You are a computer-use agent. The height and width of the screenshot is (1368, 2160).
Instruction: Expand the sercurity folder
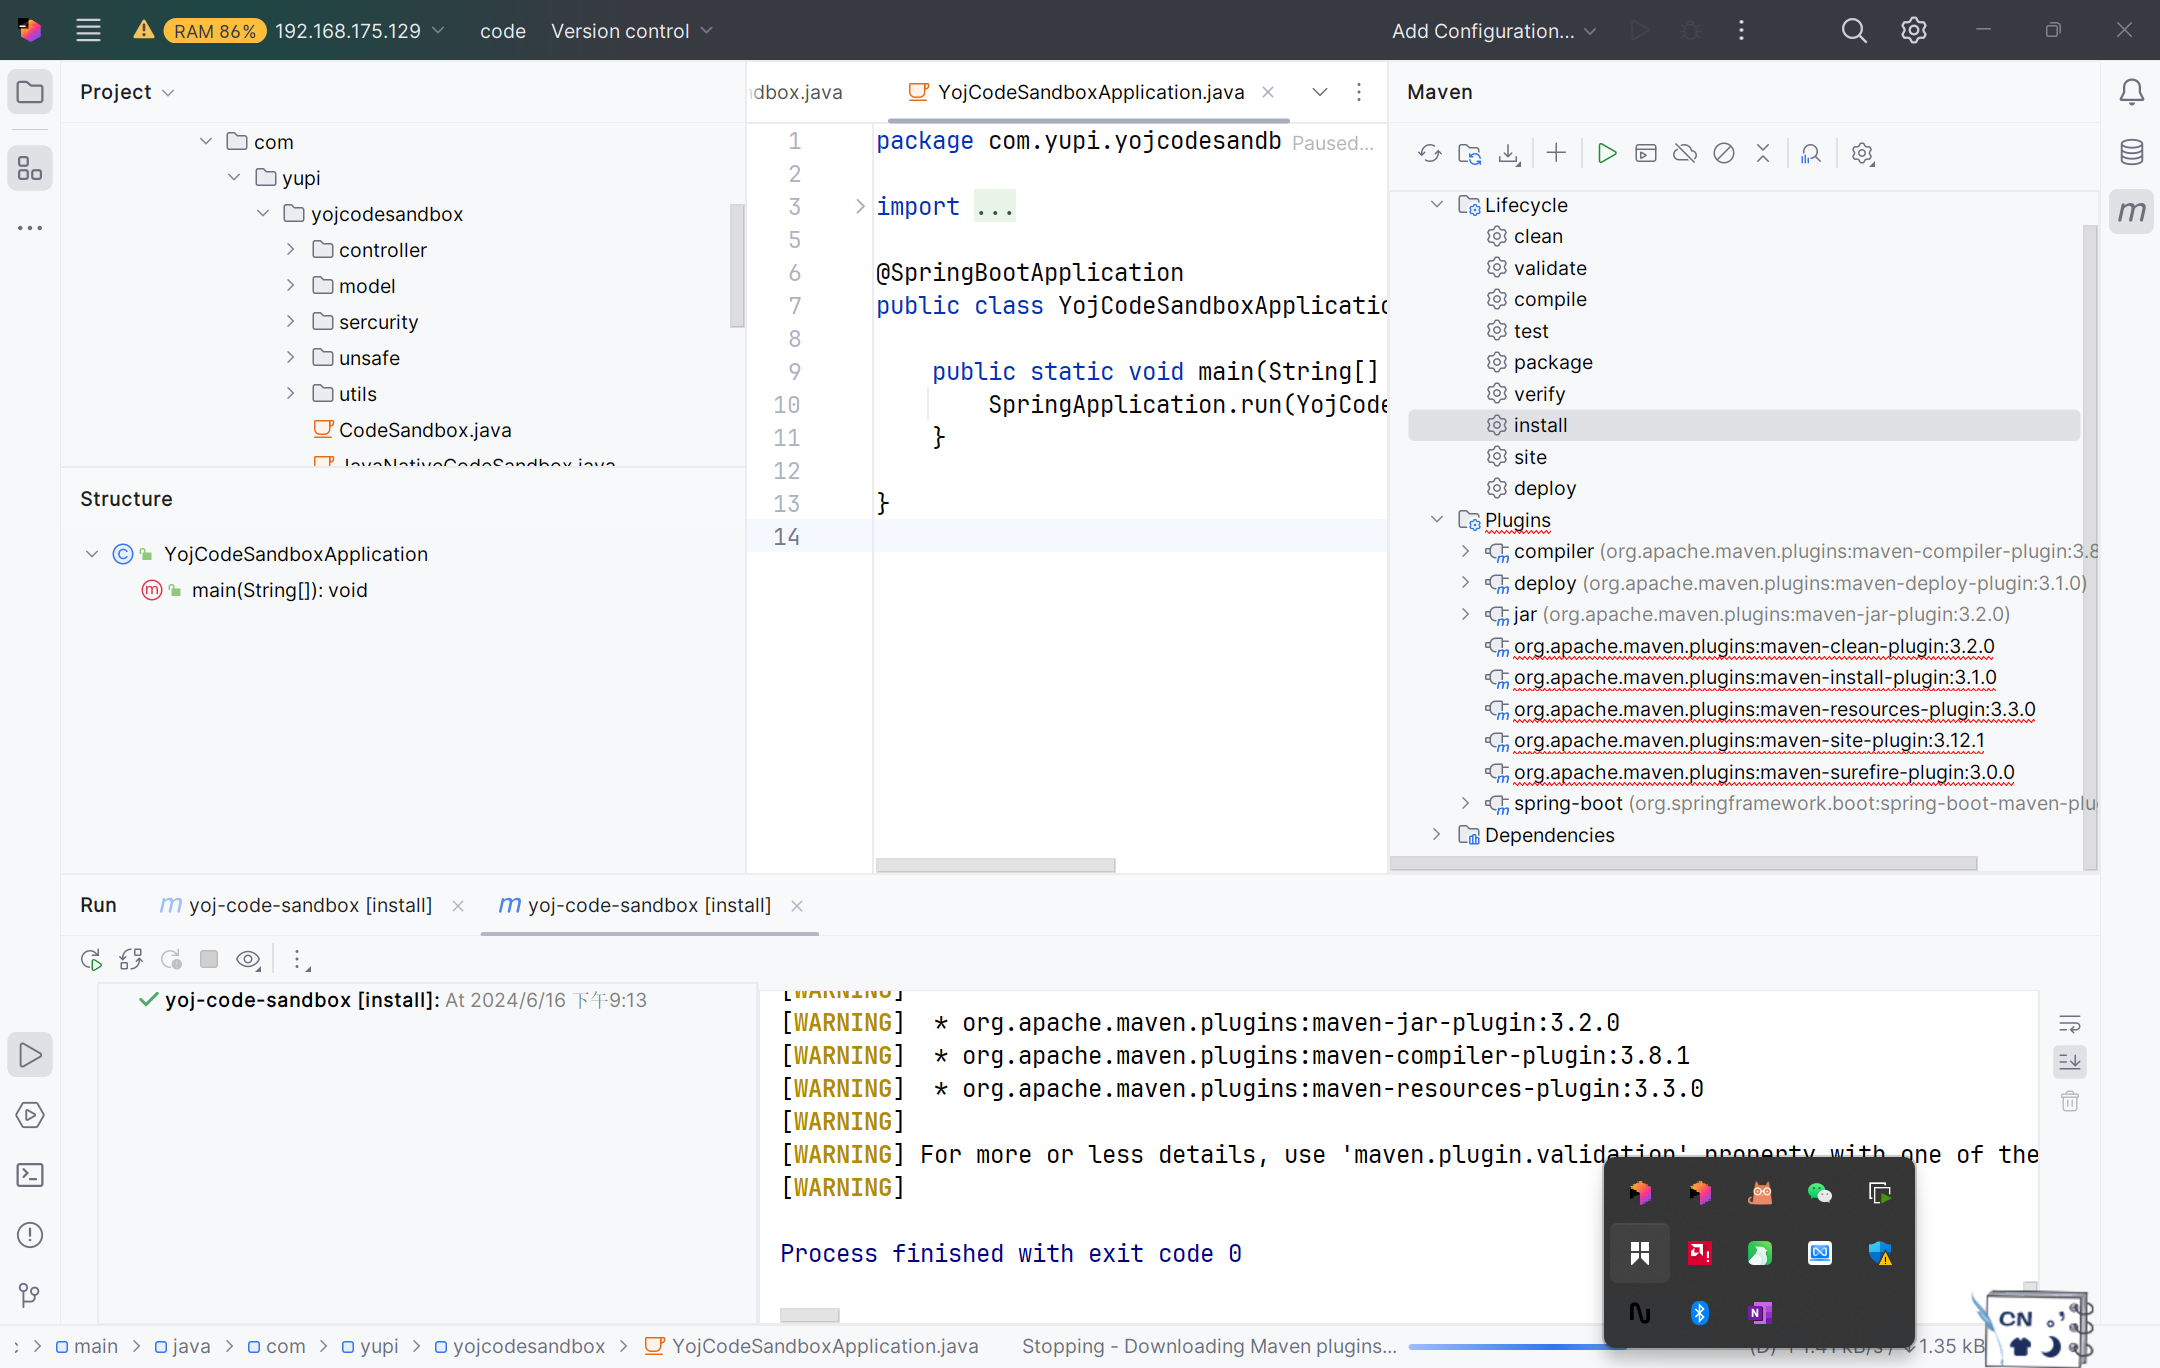point(291,322)
